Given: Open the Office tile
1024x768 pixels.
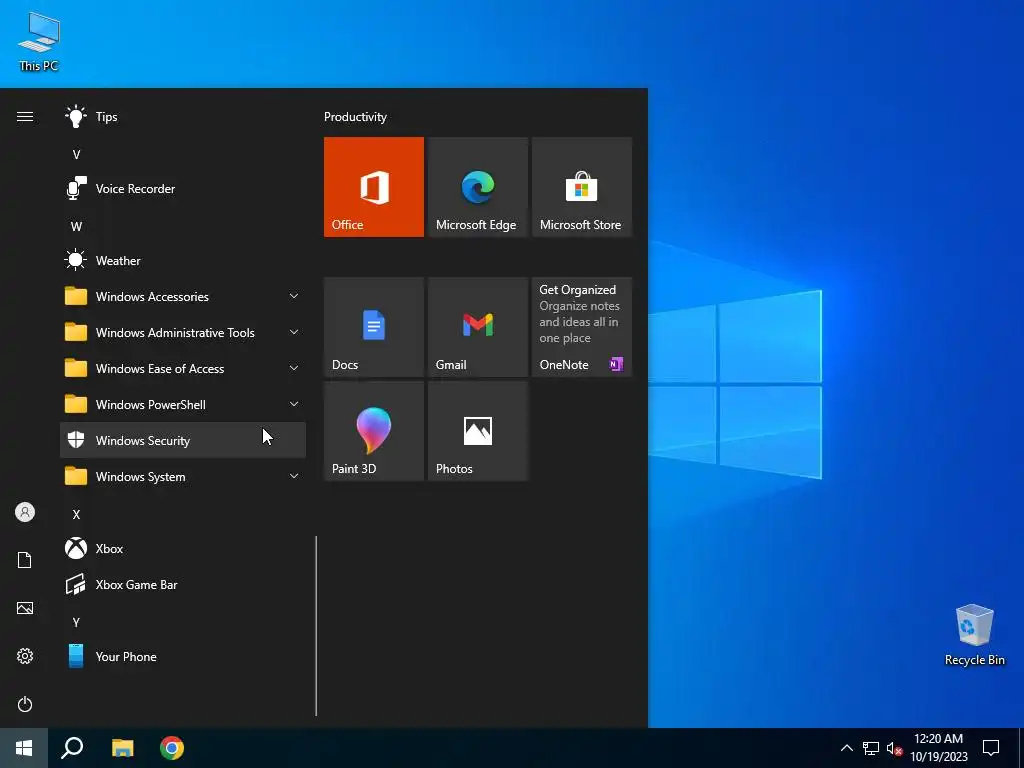Looking at the screenshot, I should click(x=374, y=187).
